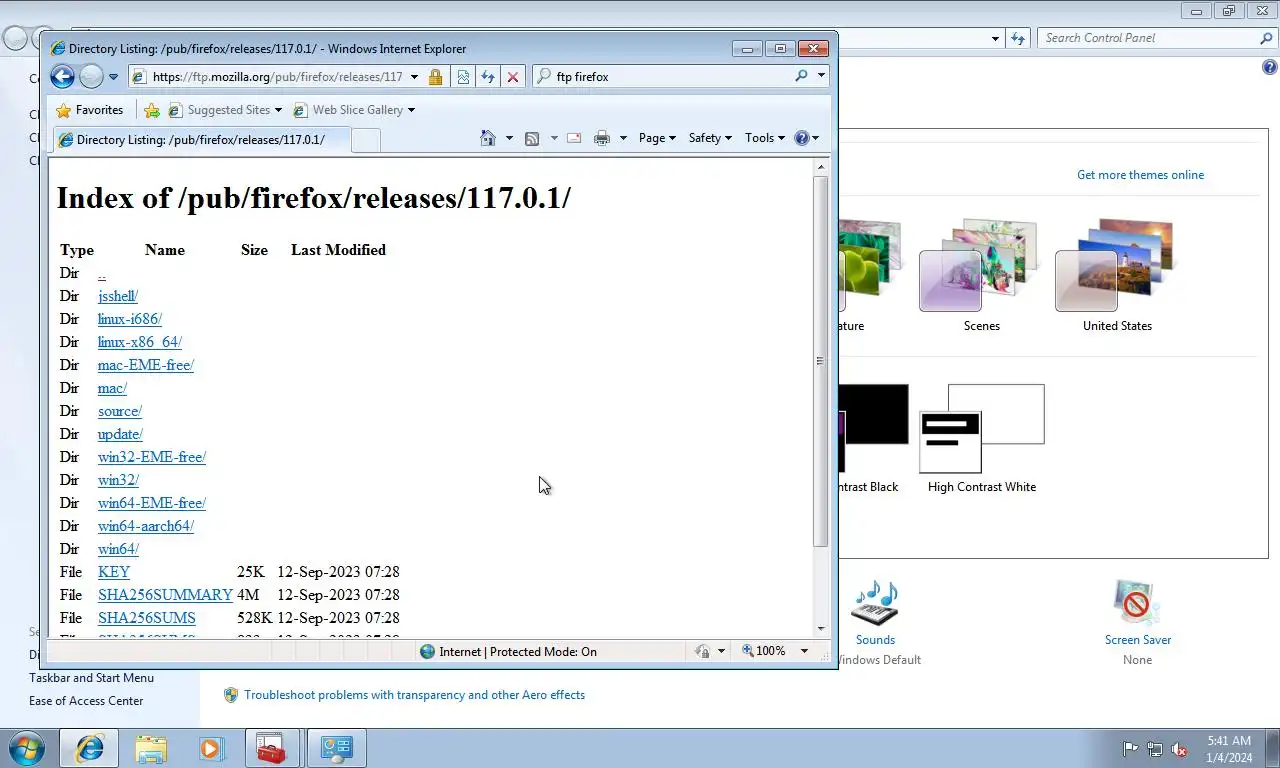Screen dimensions: 1280x768
Task: Click the Home icon in command bar
Action: coord(488,138)
